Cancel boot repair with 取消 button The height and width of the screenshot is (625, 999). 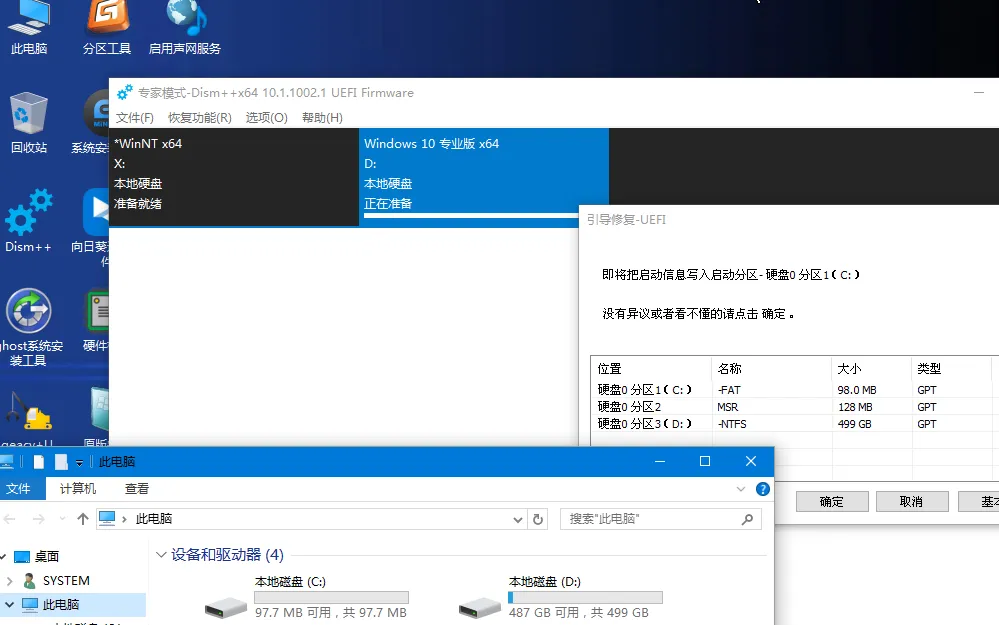coord(911,501)
